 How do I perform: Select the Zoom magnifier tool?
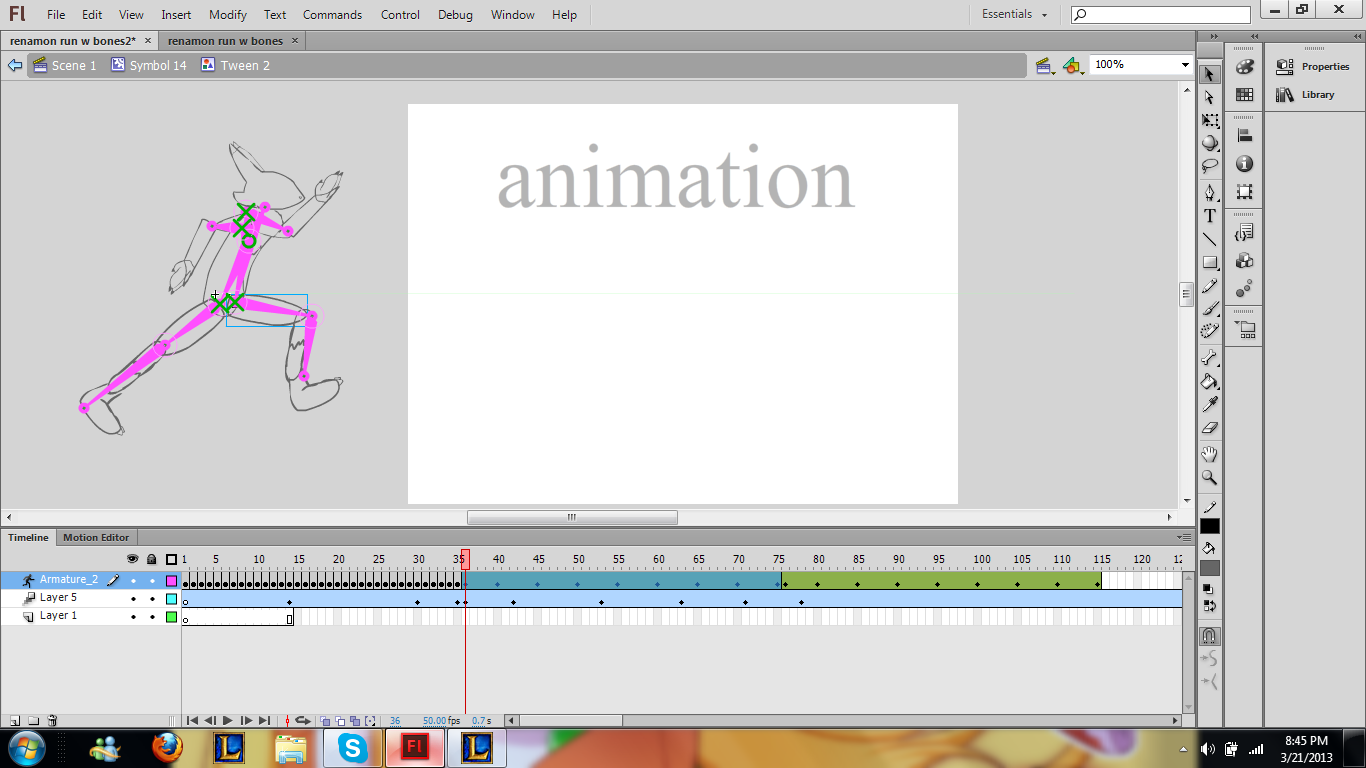pos(1209,477)
